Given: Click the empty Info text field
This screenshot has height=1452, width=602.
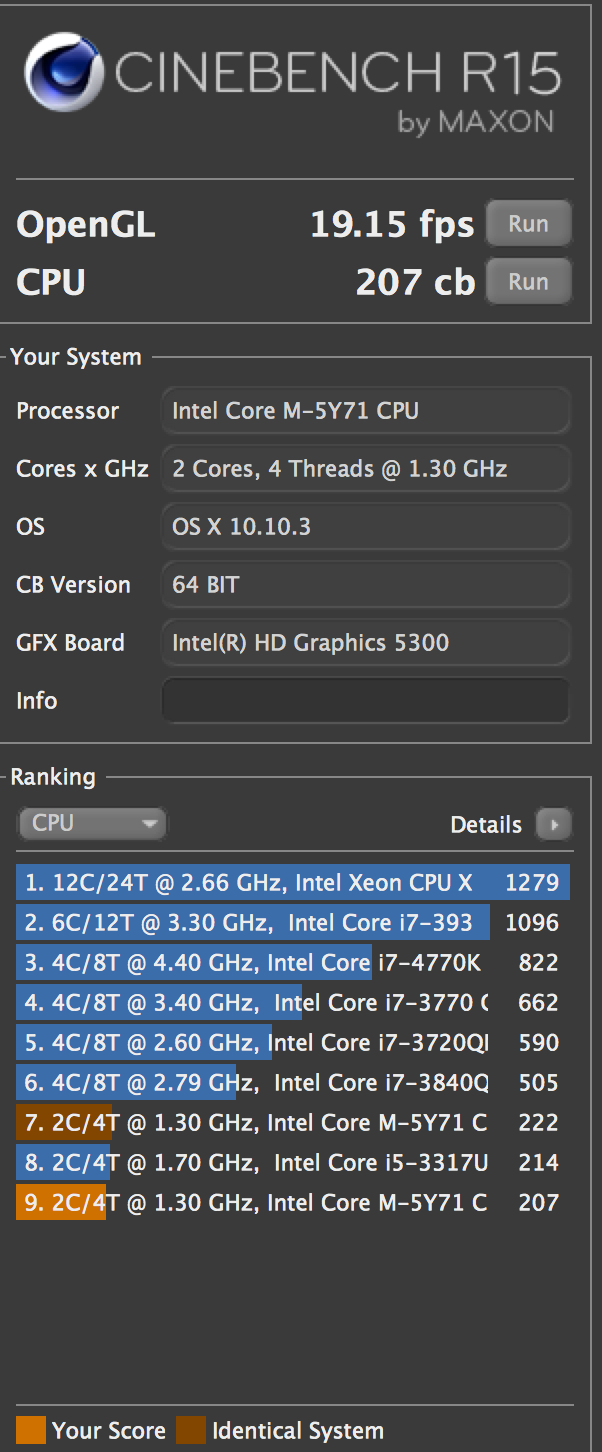Looking at the screenshot, I should (365, 700).
